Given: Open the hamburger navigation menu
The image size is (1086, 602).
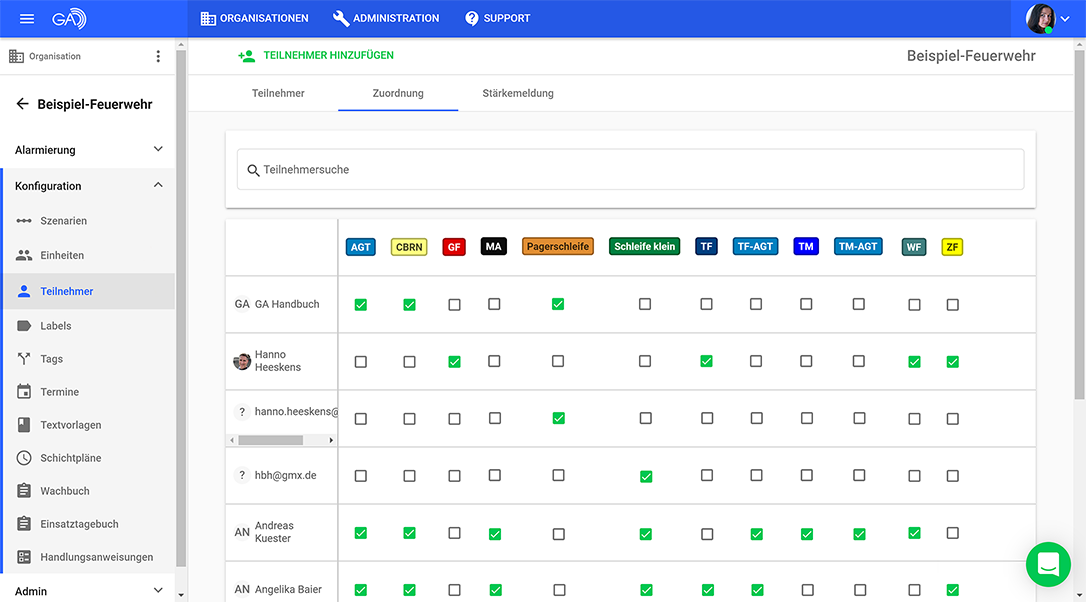Looking at the screenshot, I should tap(27, 19).
